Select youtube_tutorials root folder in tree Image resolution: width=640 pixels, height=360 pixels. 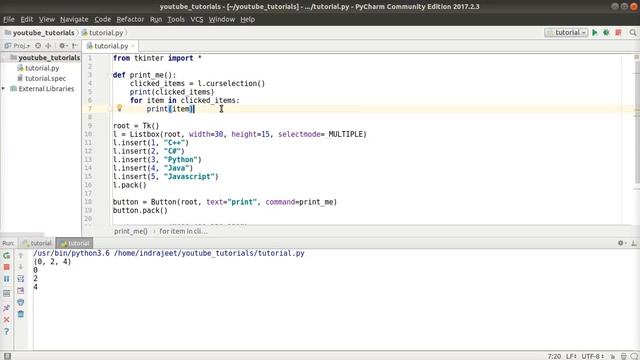pyautogui.click(x=45, y=58)
